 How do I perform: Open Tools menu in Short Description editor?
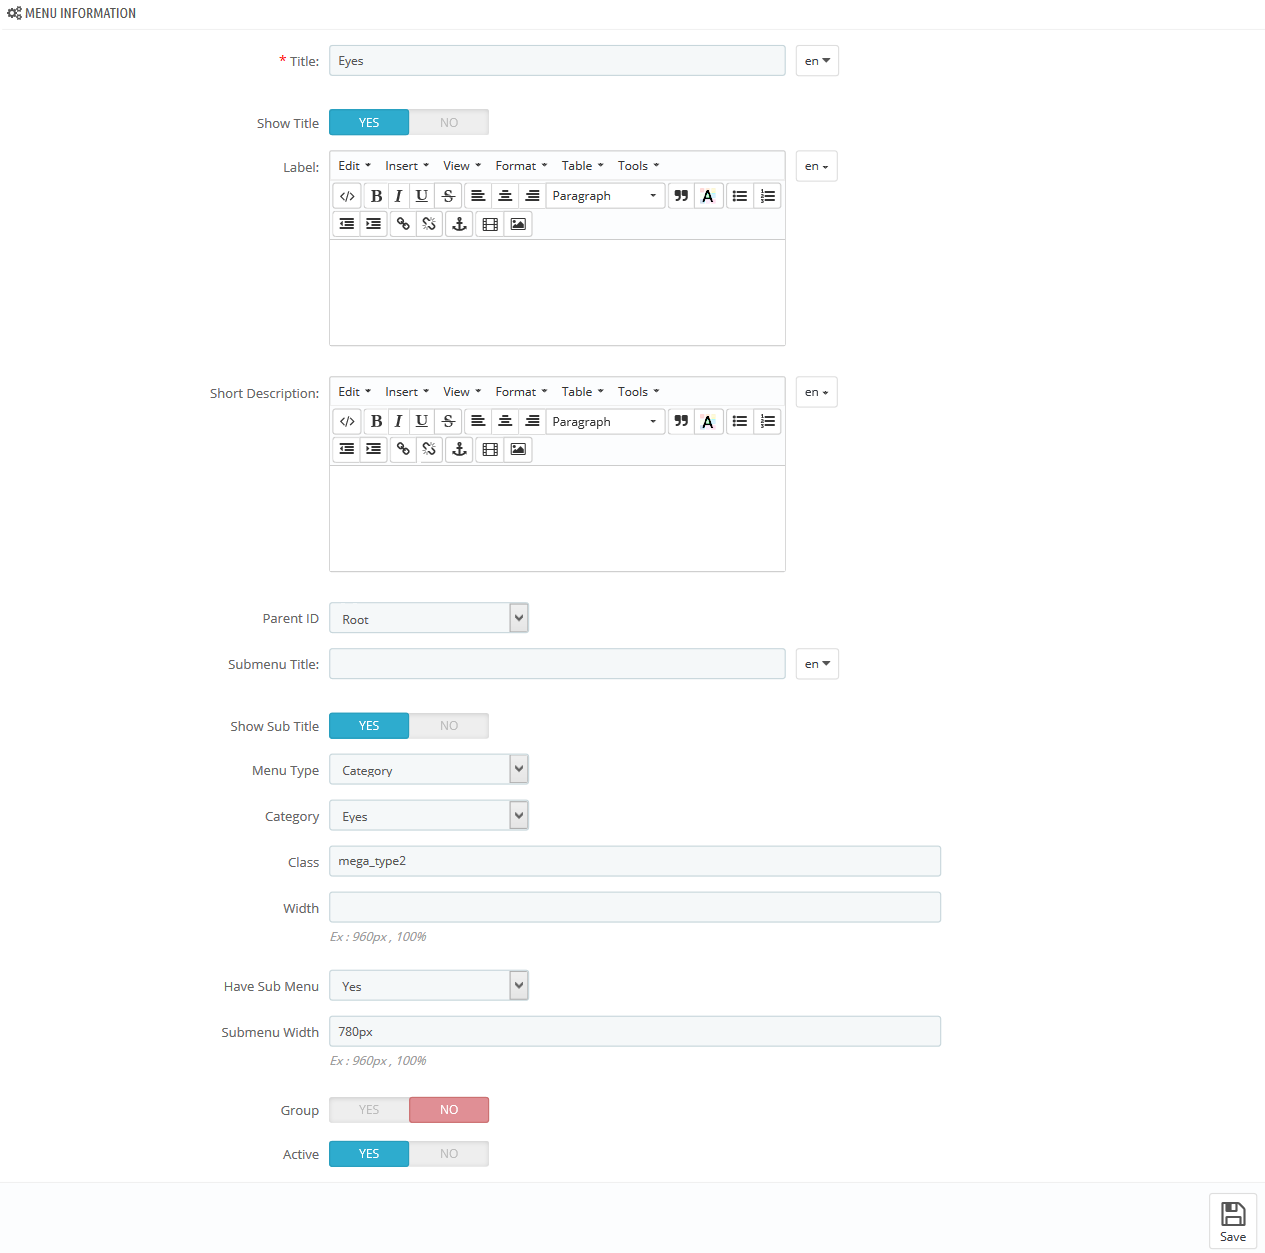pyautogui.click(x=638, y=392)
